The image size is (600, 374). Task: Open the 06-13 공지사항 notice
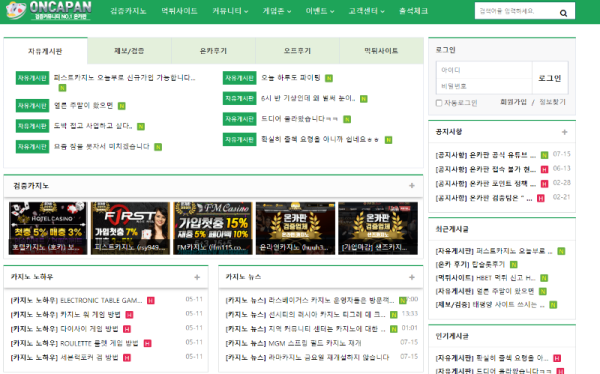[486, 169]
